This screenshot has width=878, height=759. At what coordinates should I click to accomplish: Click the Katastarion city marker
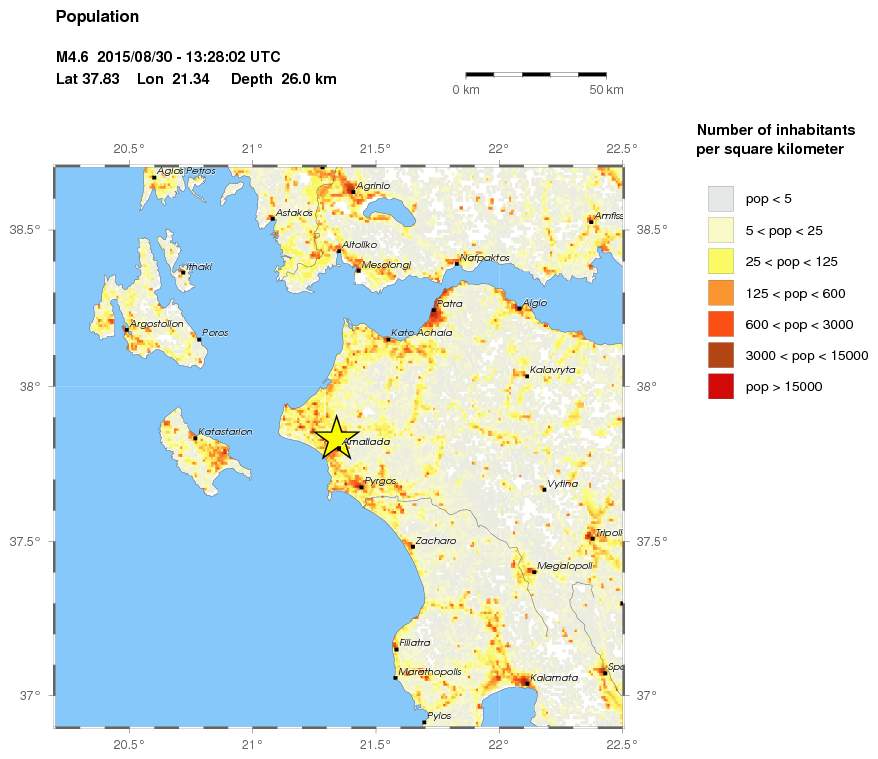[195, 438]
